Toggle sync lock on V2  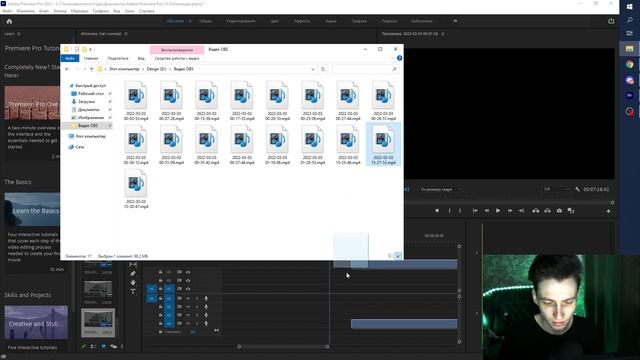pyautogui.click(x=179, y=280)
